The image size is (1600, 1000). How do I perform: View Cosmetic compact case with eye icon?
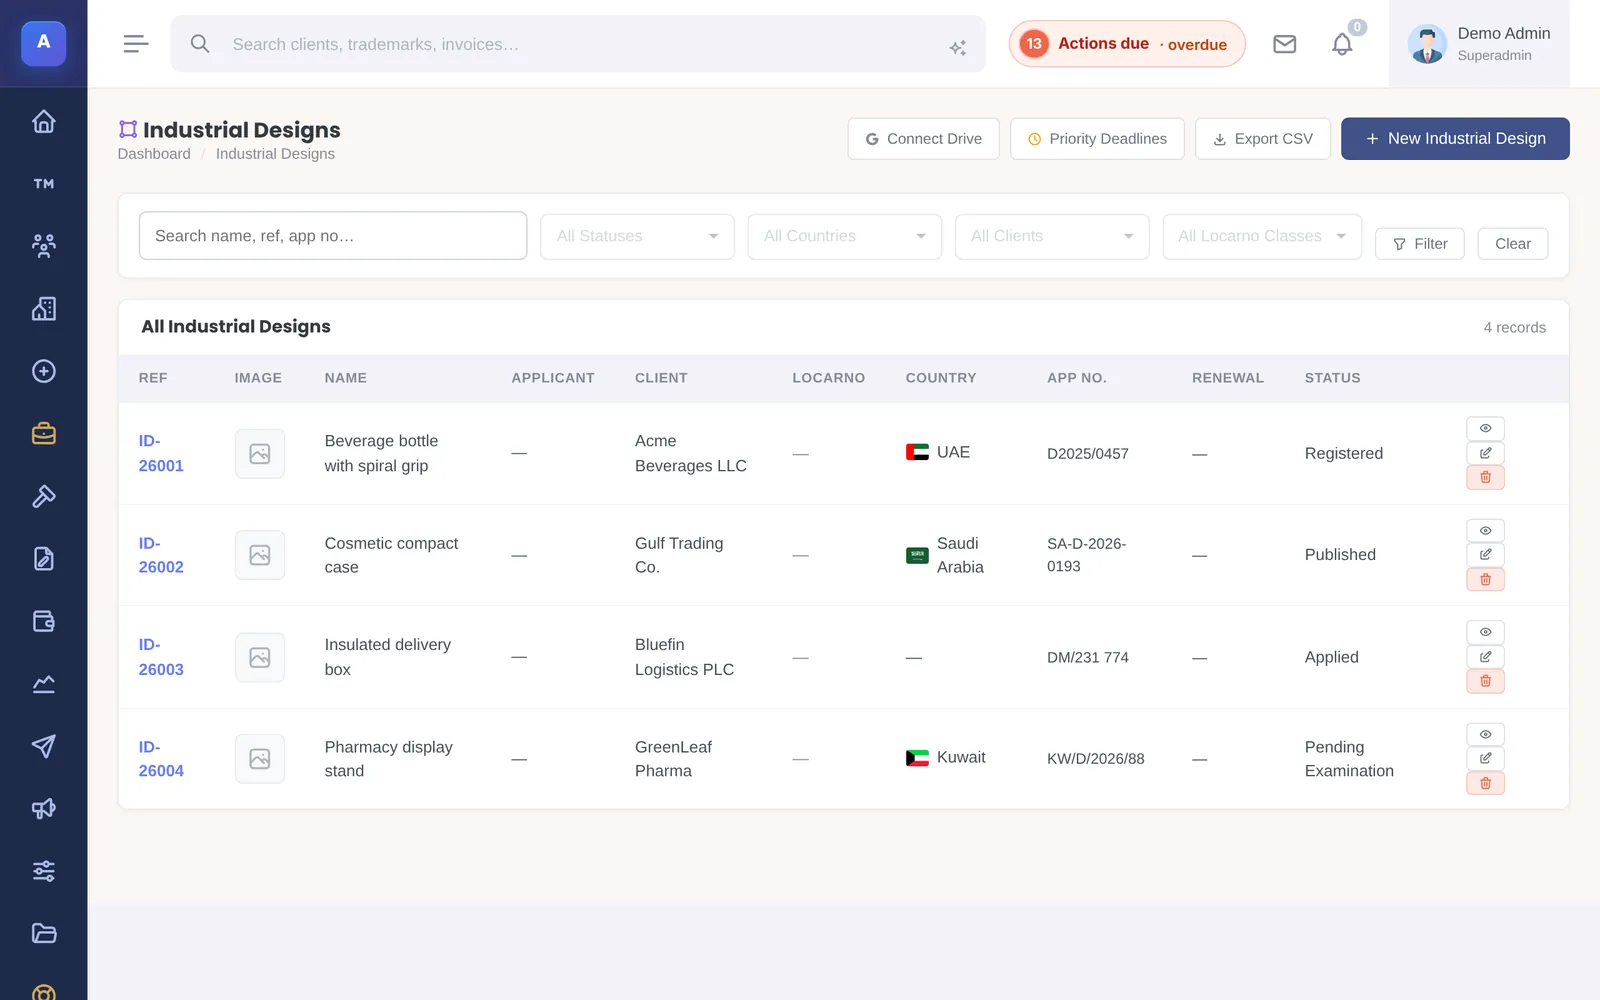click(1486, 530)
